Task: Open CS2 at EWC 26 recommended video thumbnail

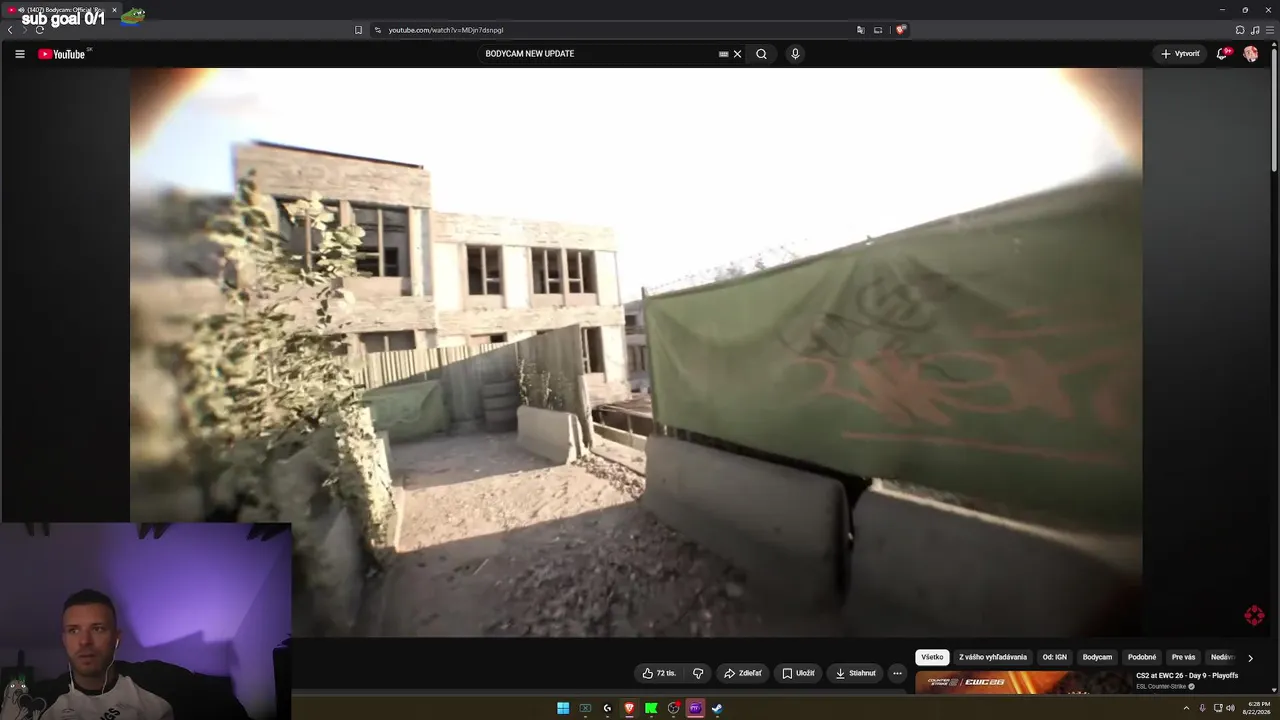Action: [x=1022, y=682]
